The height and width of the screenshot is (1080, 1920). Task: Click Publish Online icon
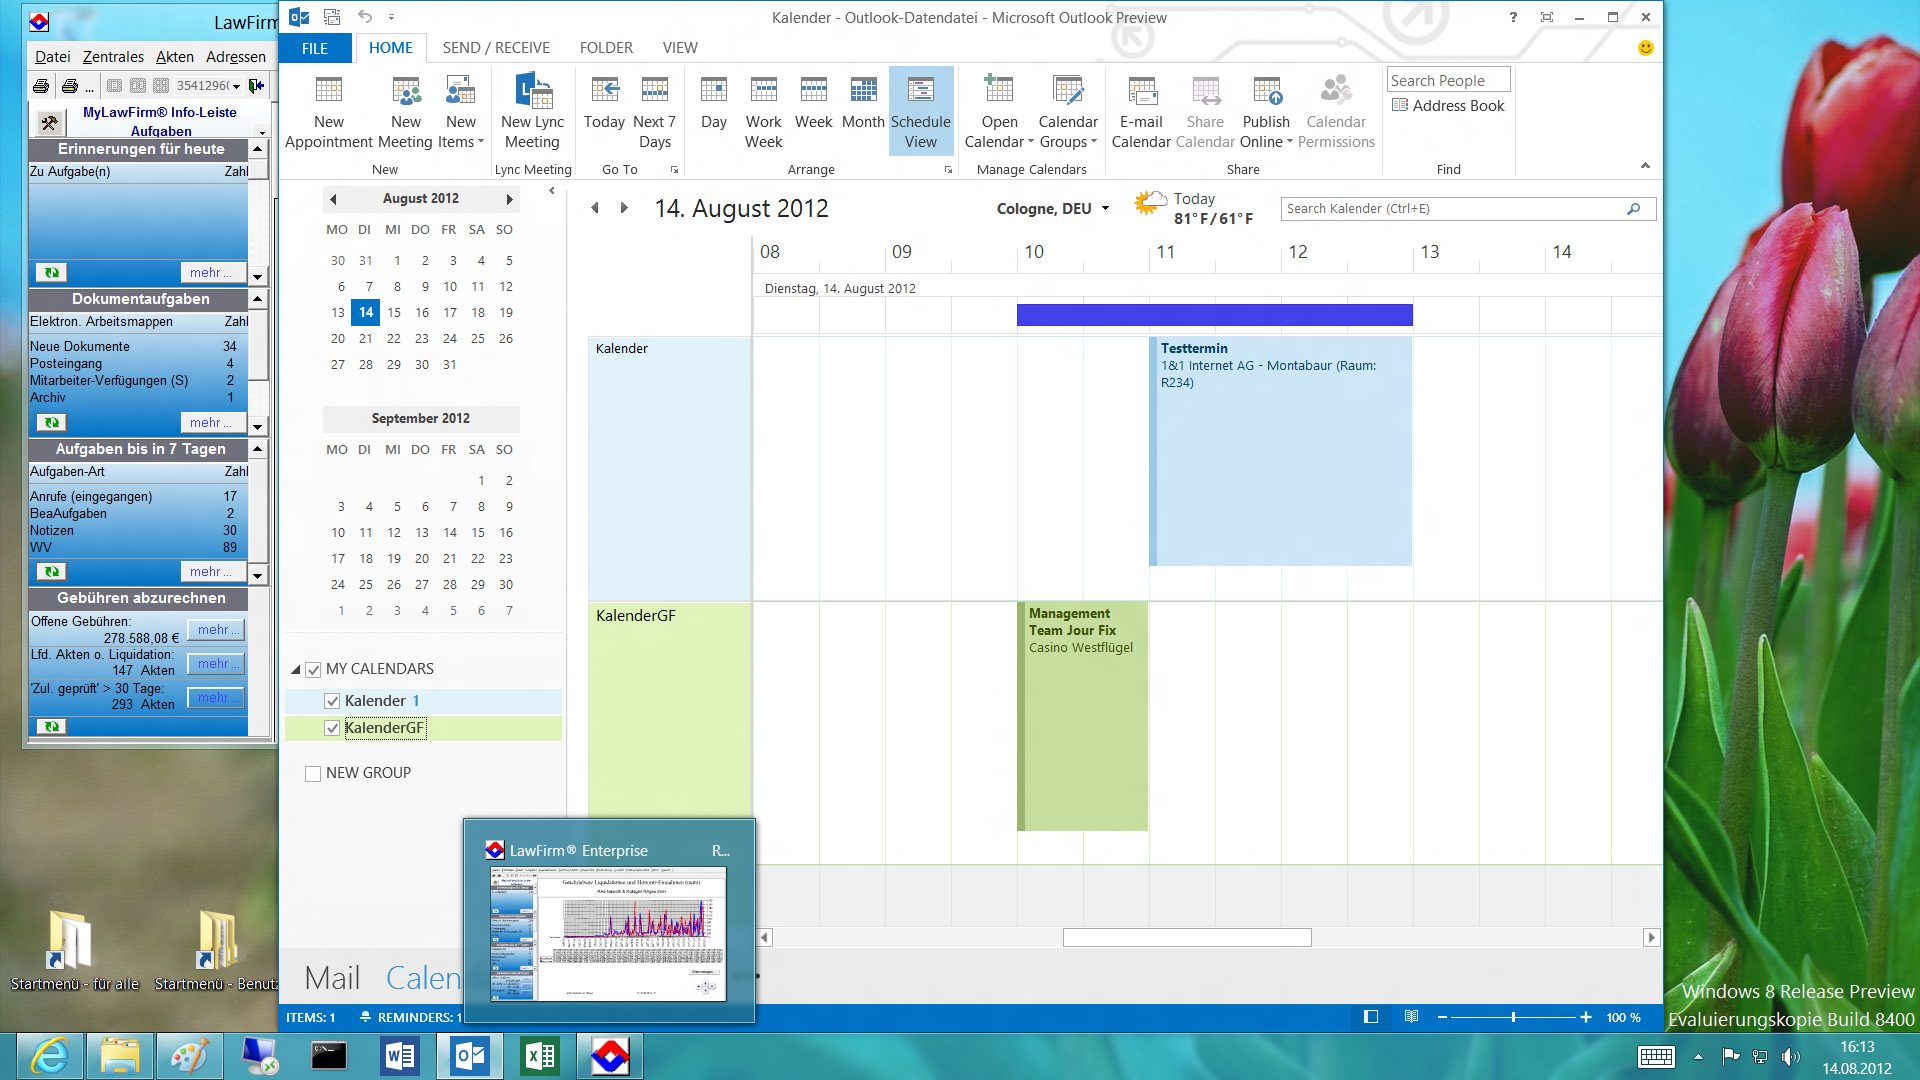point(1266,92)
